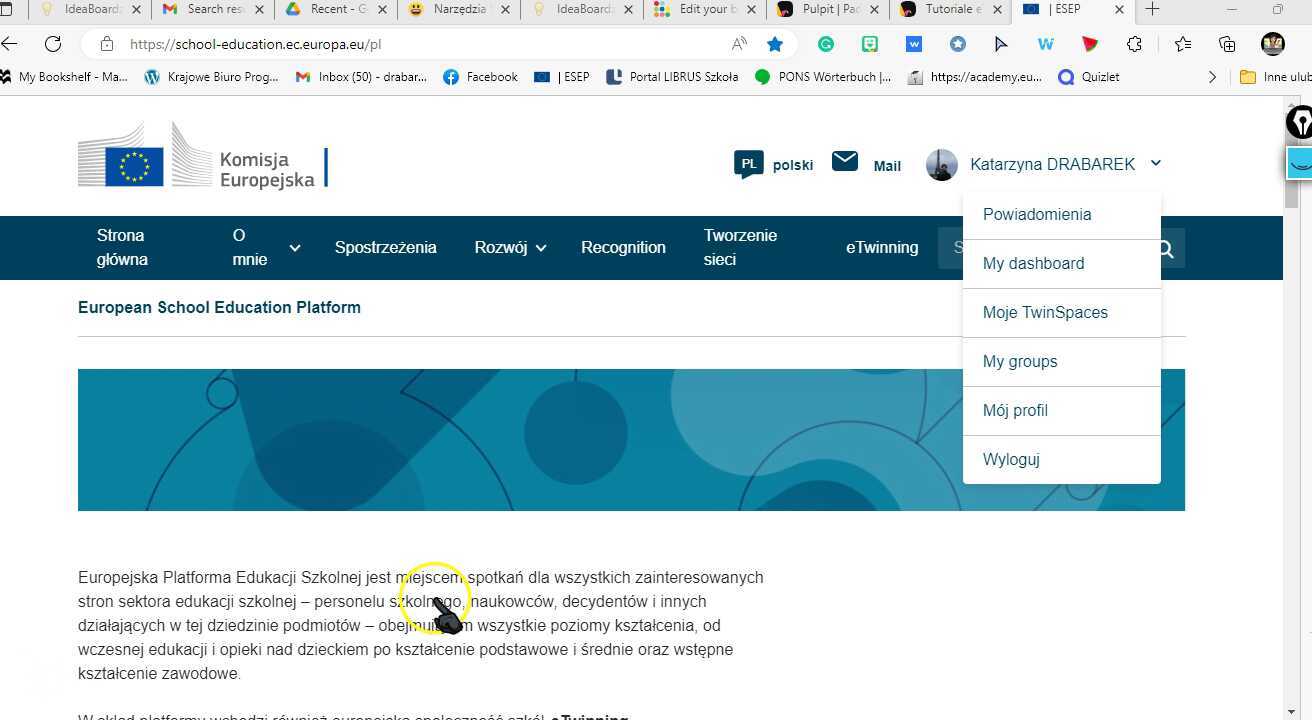Add page to favorites via the star icon
1312x720 pixels.
coord(775,44)
